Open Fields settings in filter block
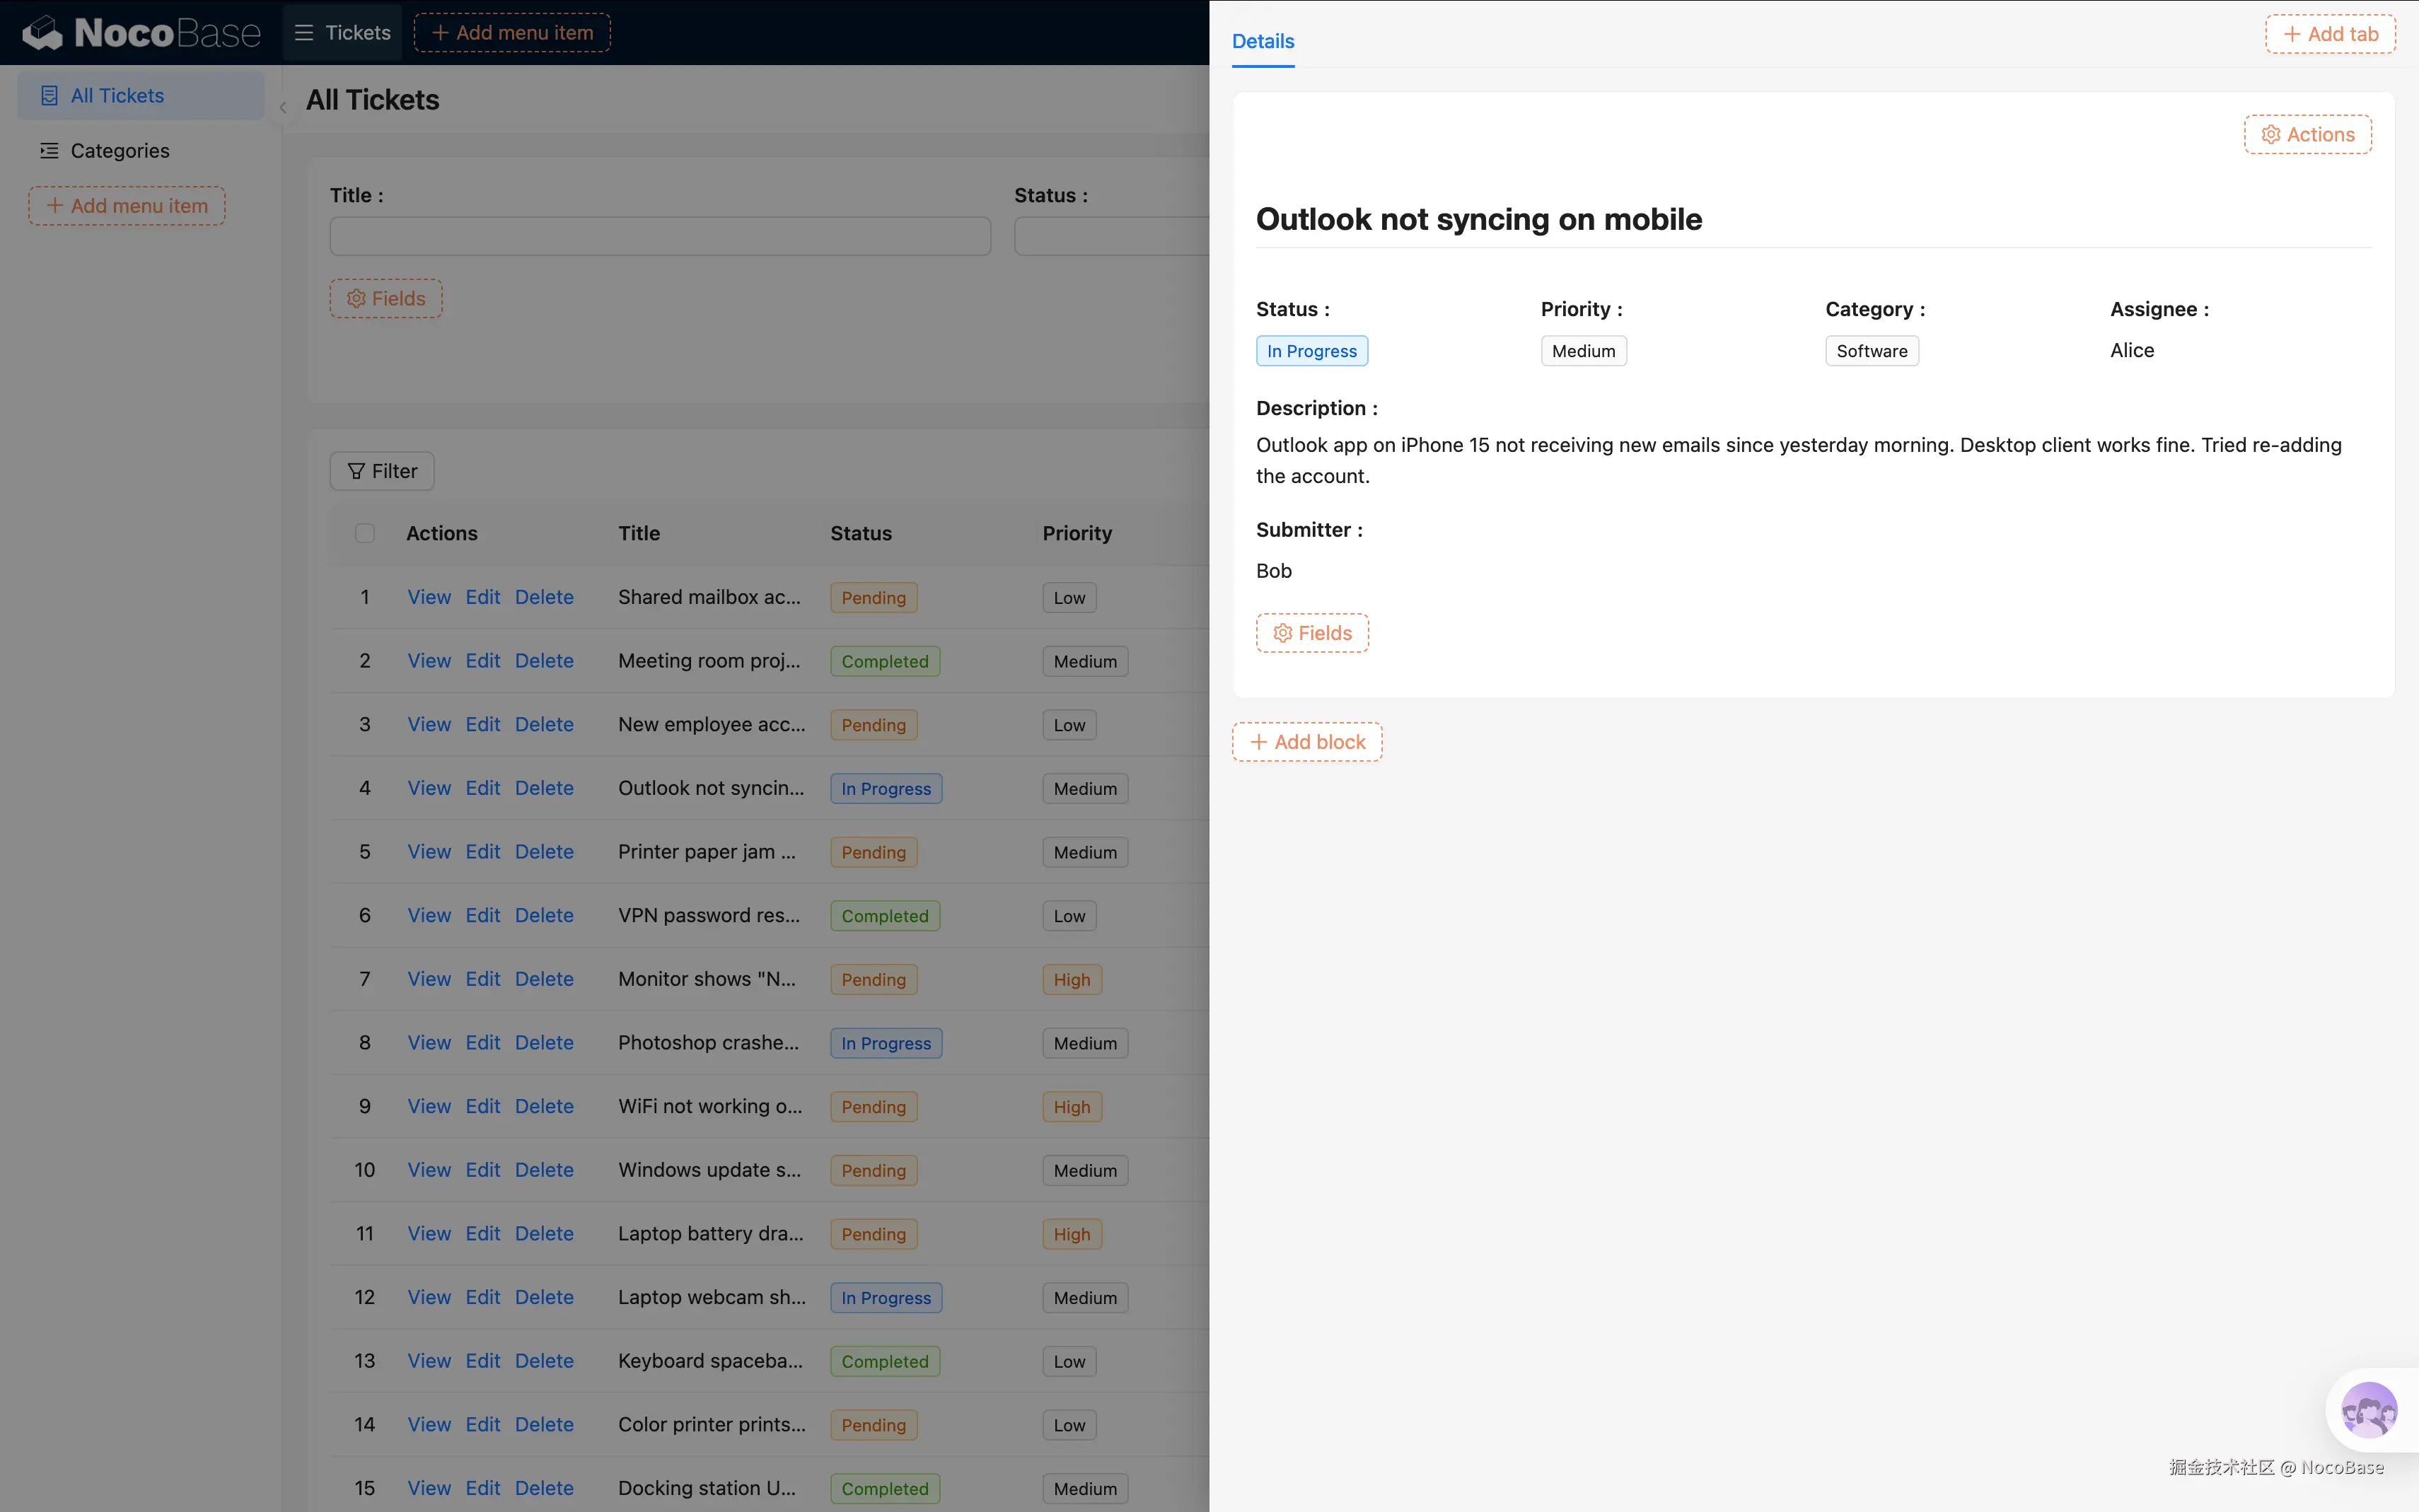Image resolution: width=2419 pixels, height=1512 pixels. 386,299
